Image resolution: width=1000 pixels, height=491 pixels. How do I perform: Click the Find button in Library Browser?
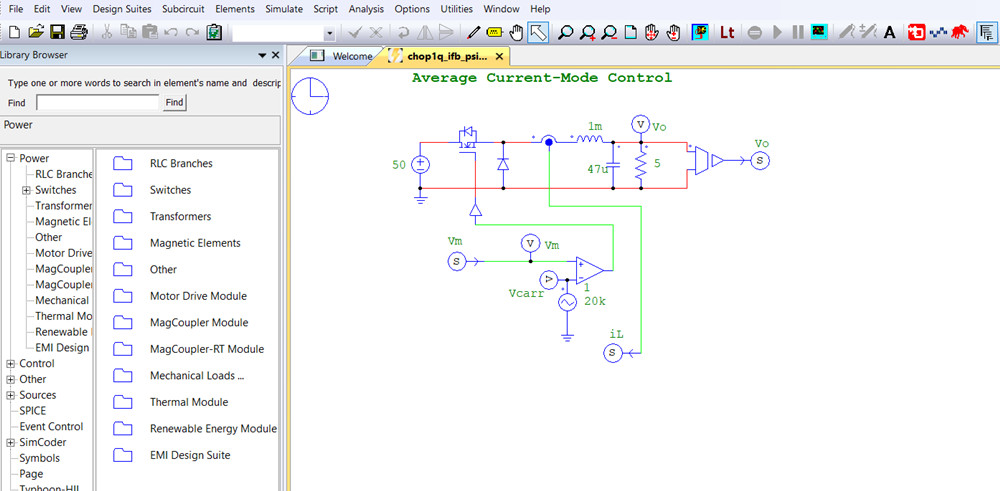click(x=174, y=103)
